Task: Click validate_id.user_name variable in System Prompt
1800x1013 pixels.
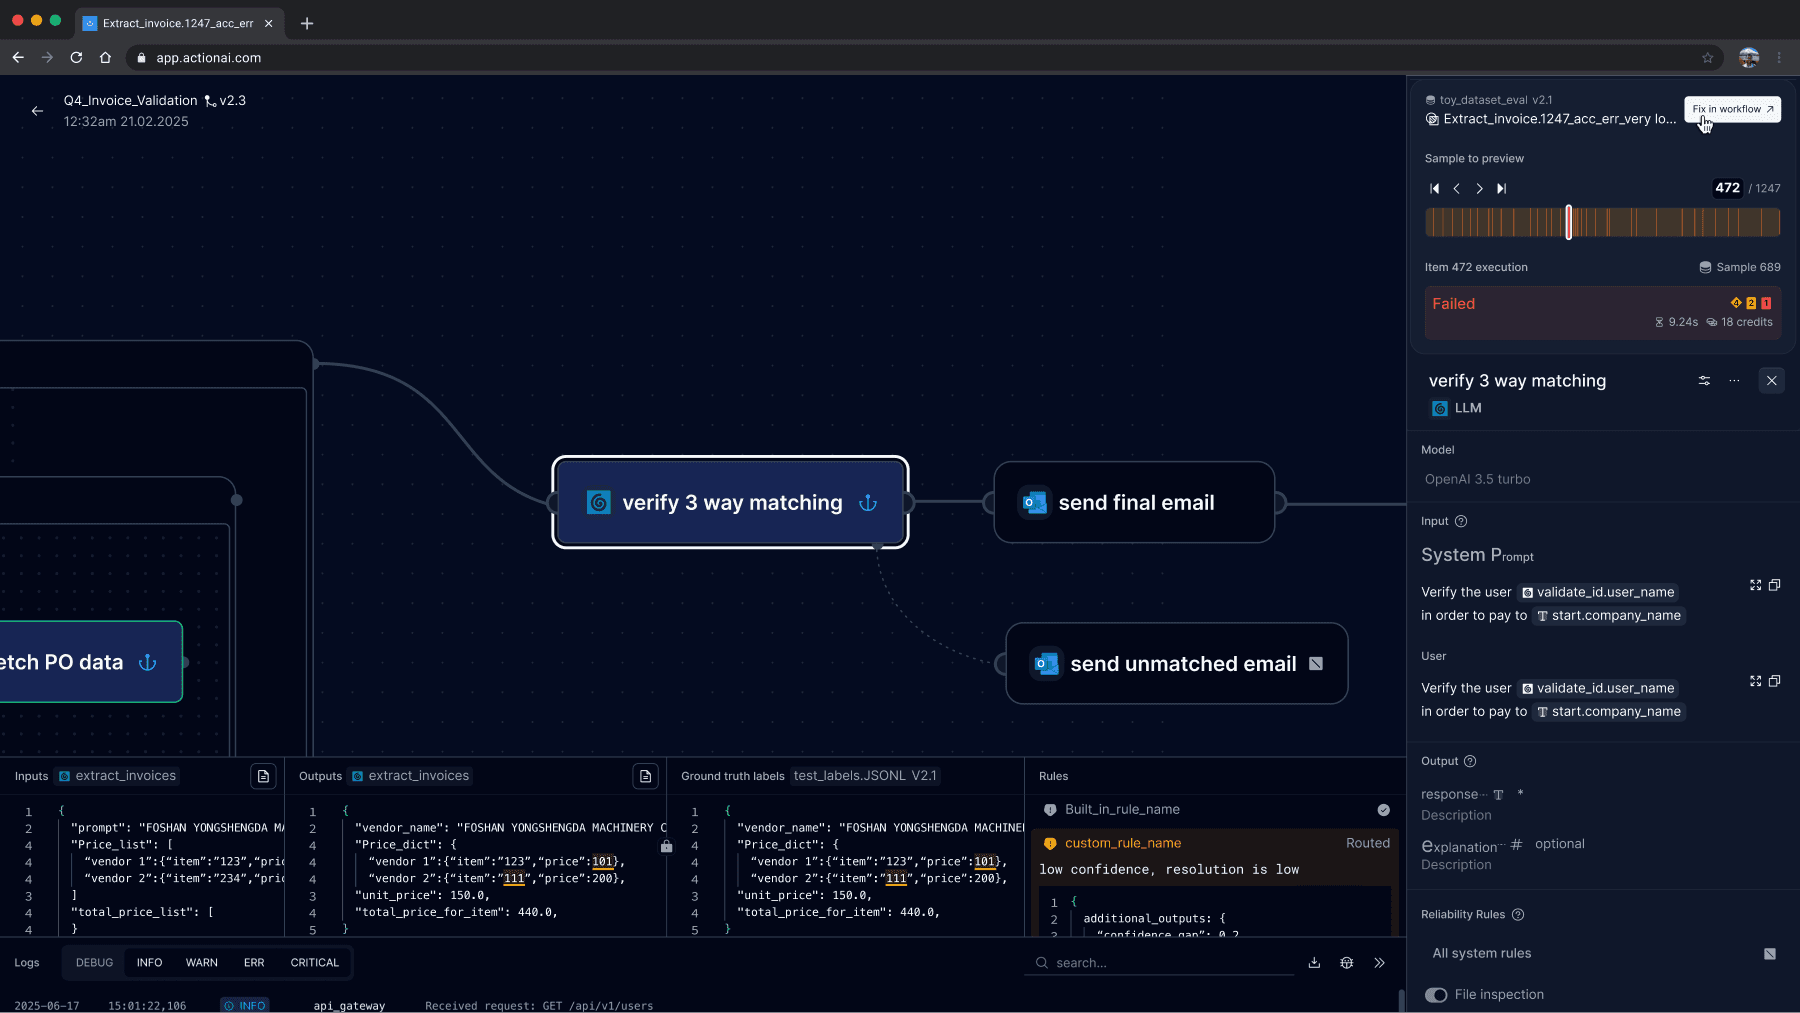Action: pos(1598,592)
